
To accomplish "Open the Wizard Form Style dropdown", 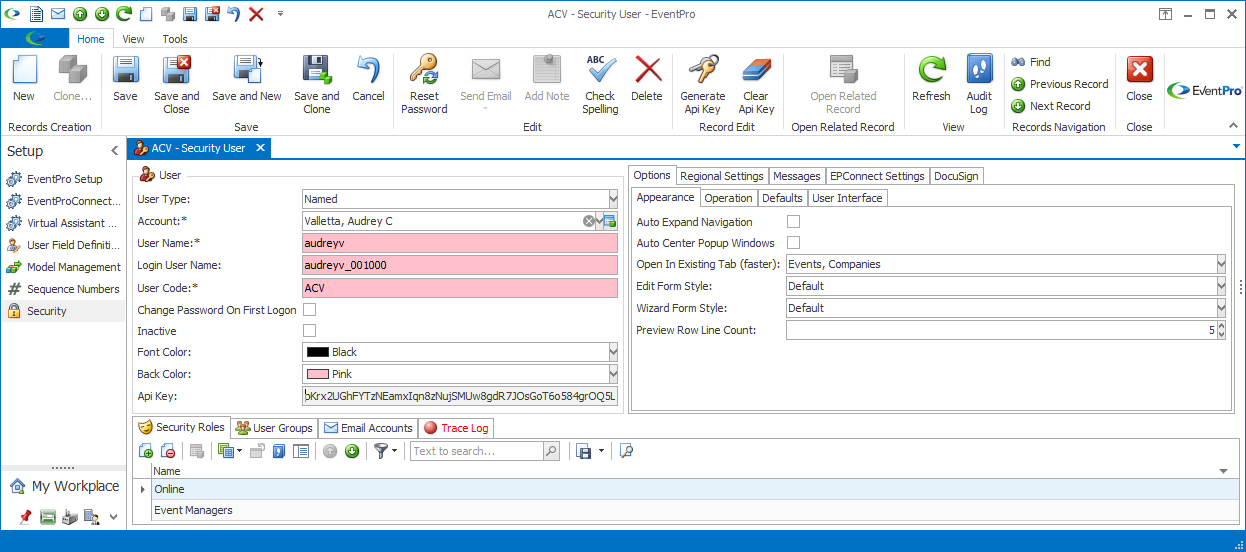I will (1221, 308).
